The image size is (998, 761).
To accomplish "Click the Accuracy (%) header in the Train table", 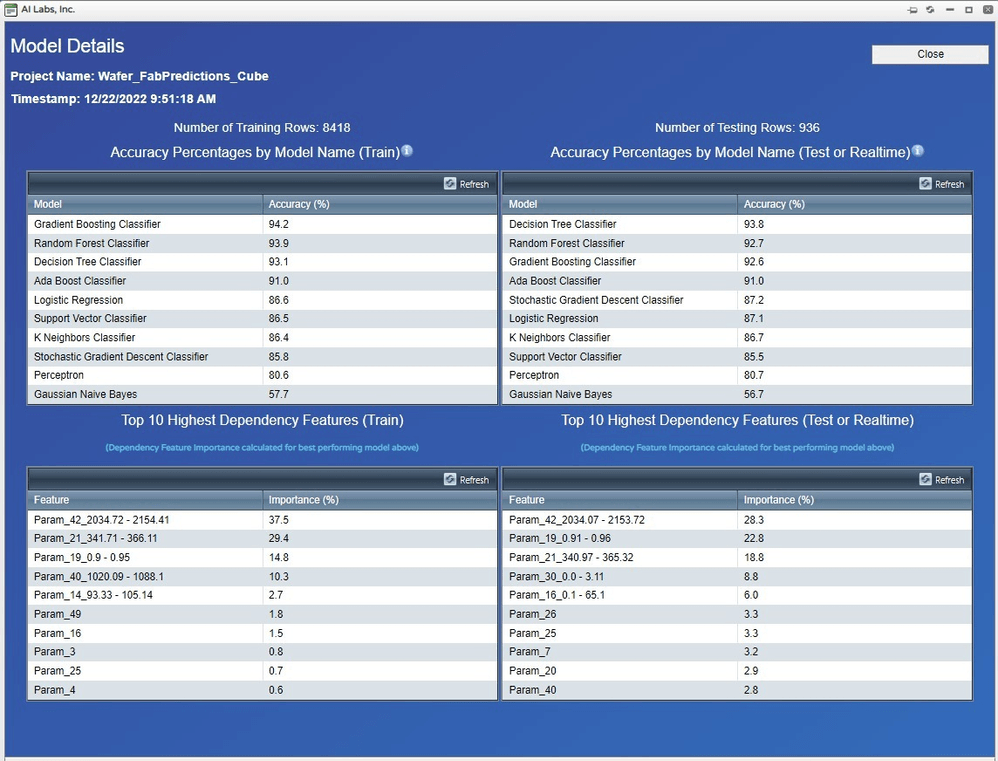I will tap(380, 204).
